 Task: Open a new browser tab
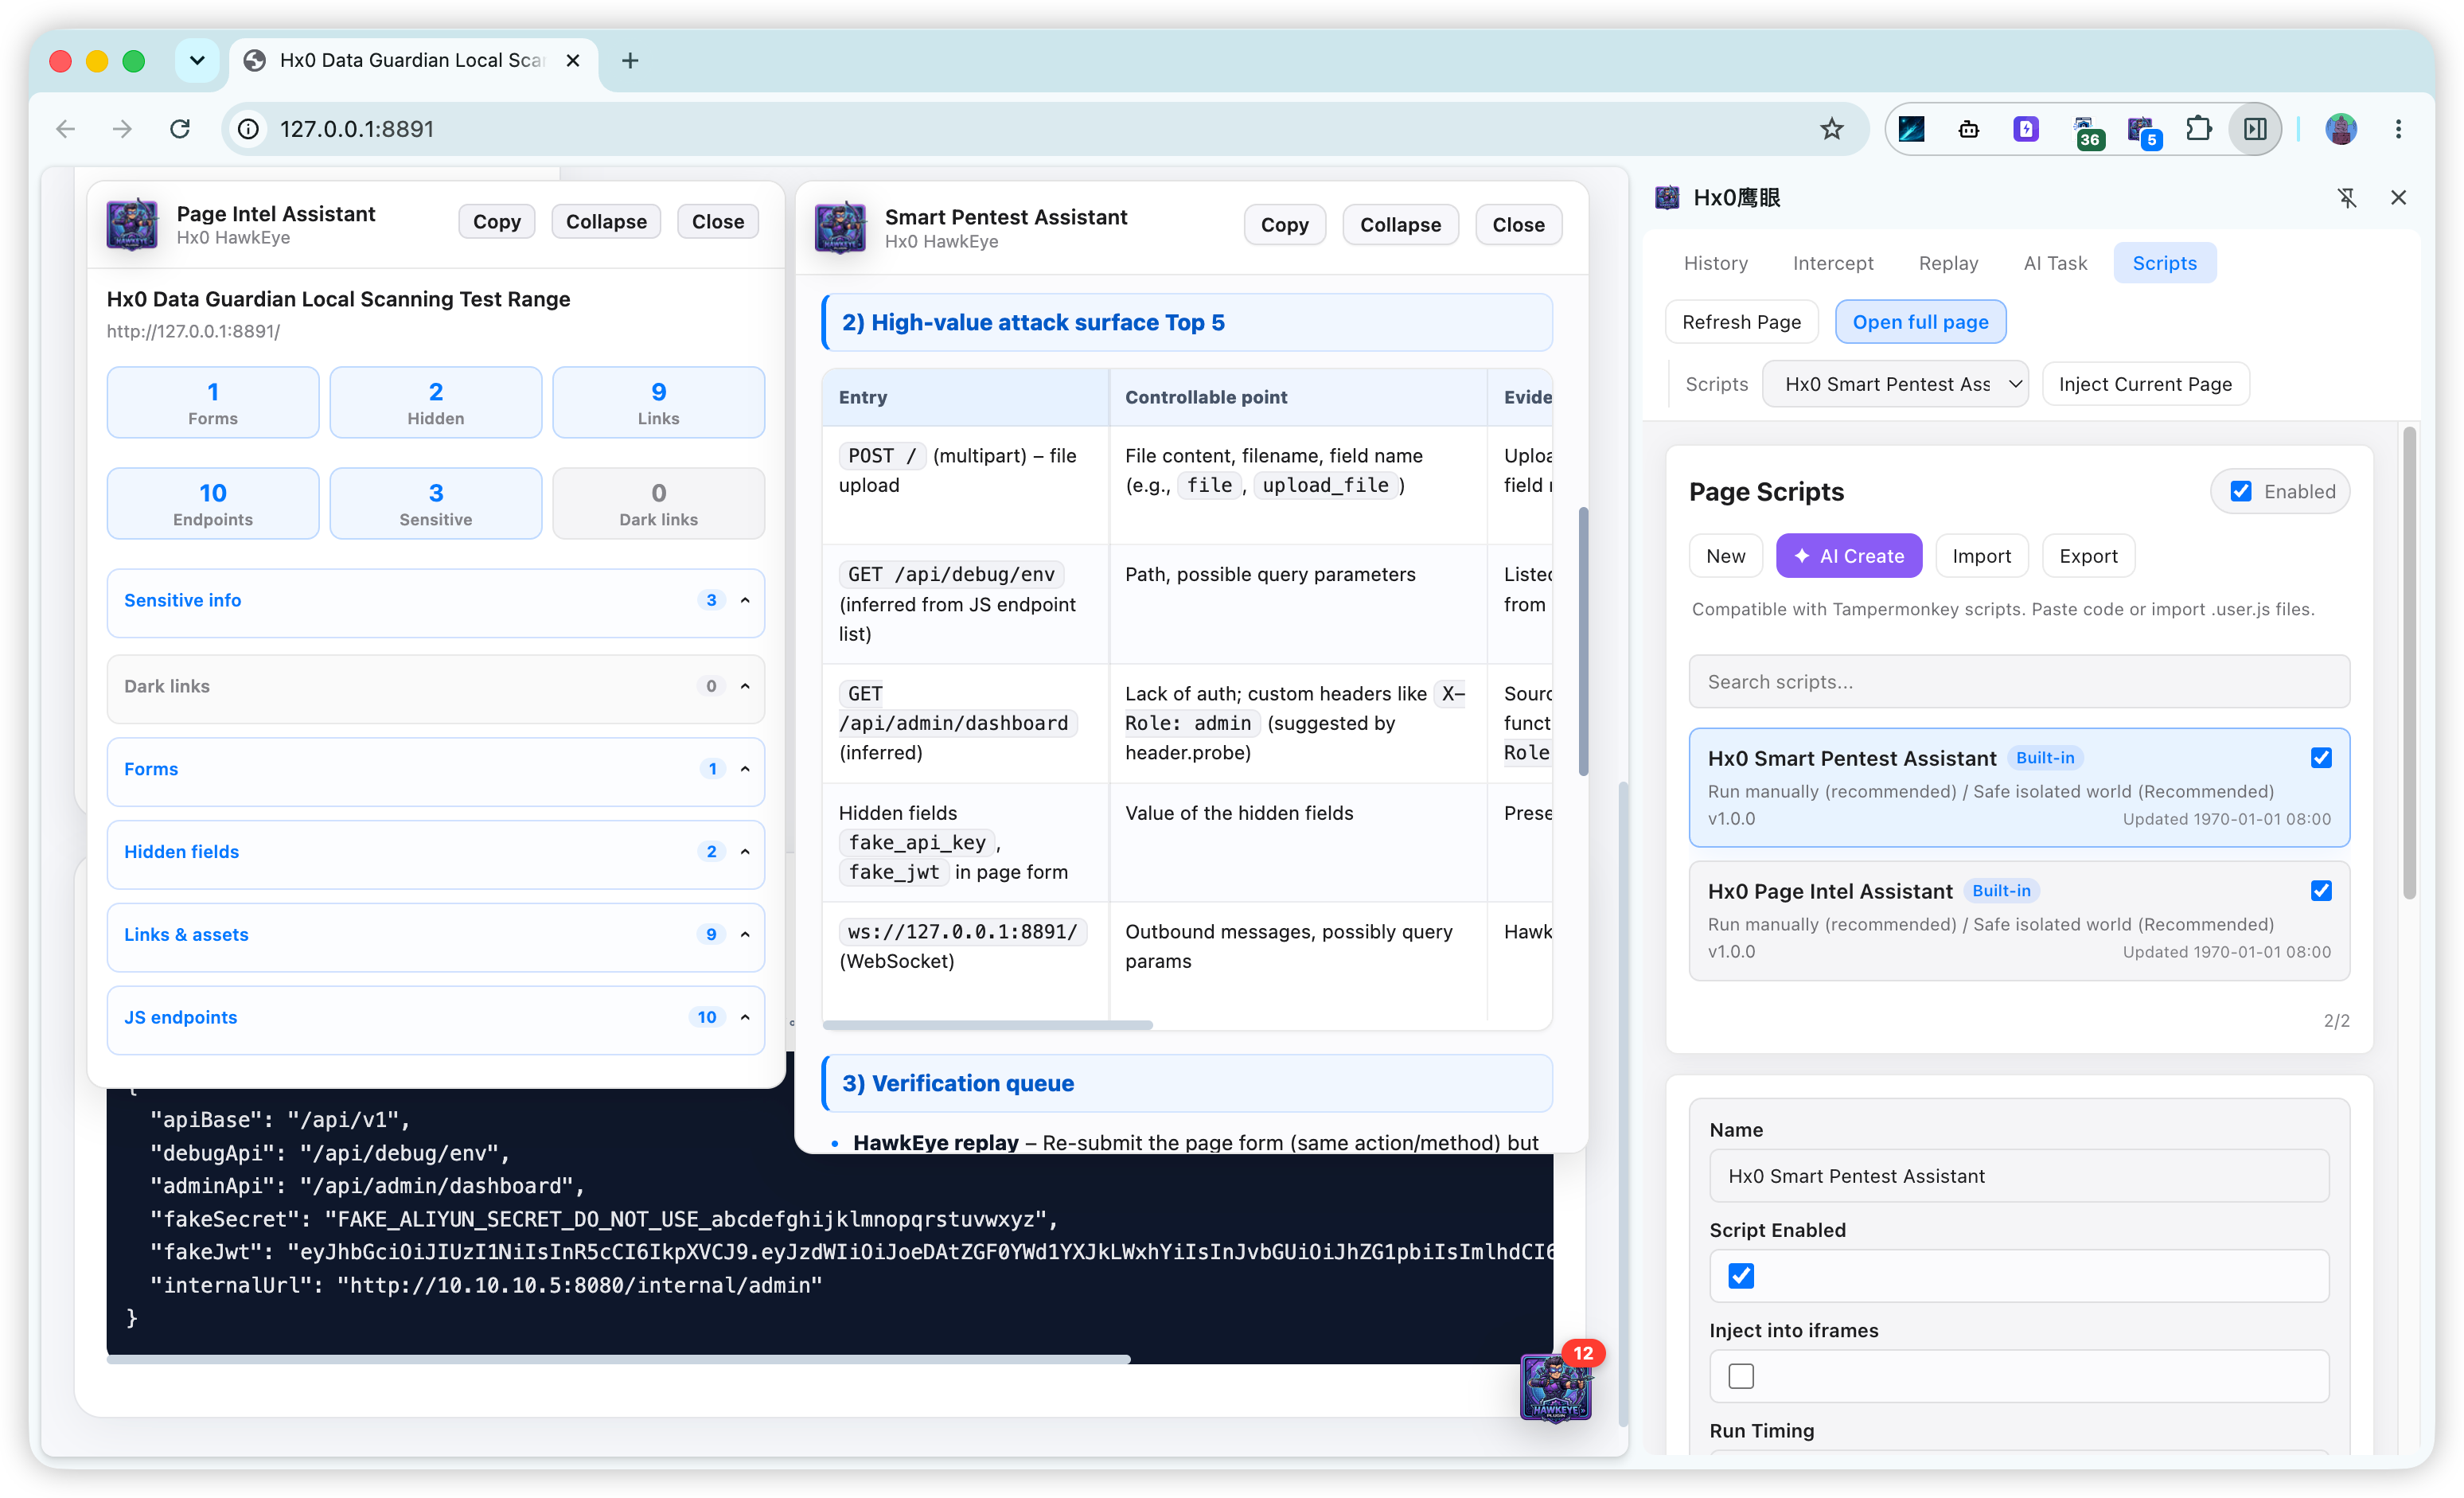point(630,61)
